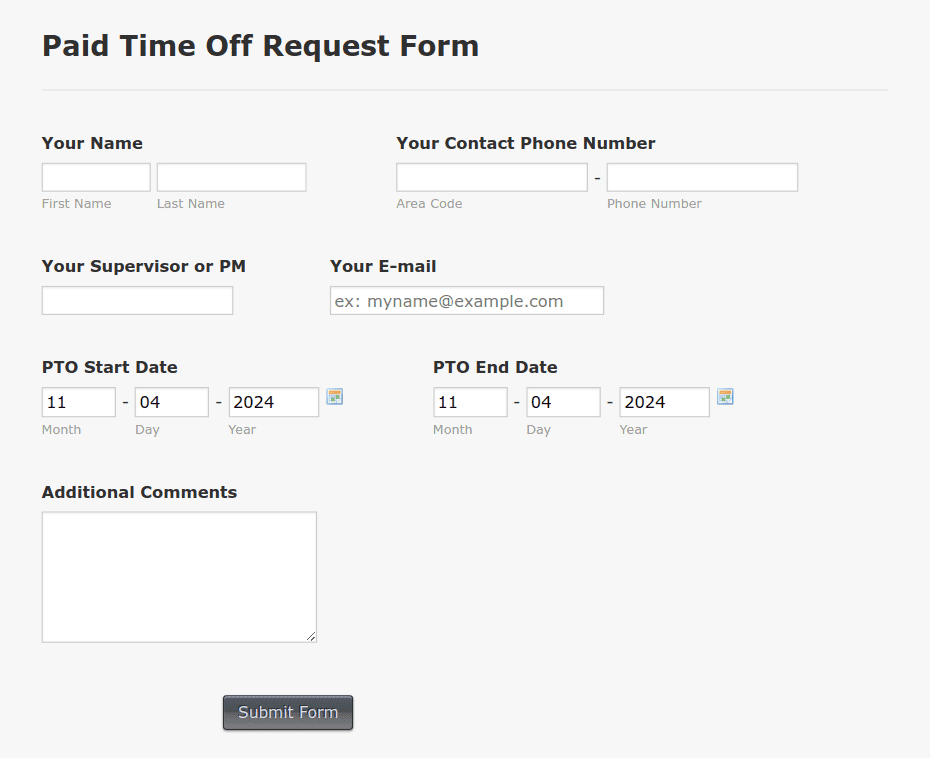Screen dimensions: 930x758
Task: Select the Your E-mail input box
Action: click(x=466, y=300)
